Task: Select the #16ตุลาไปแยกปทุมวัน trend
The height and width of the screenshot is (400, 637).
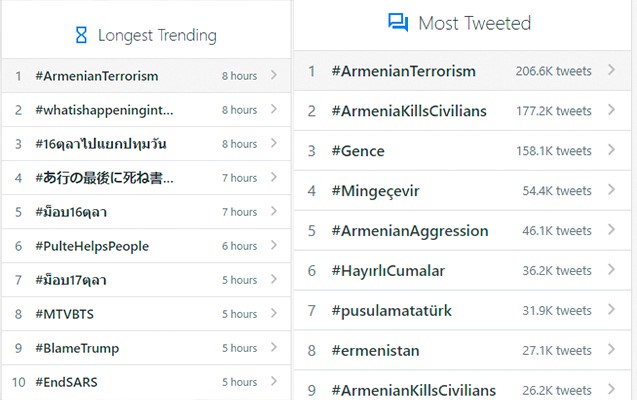Action: (101, 144)
